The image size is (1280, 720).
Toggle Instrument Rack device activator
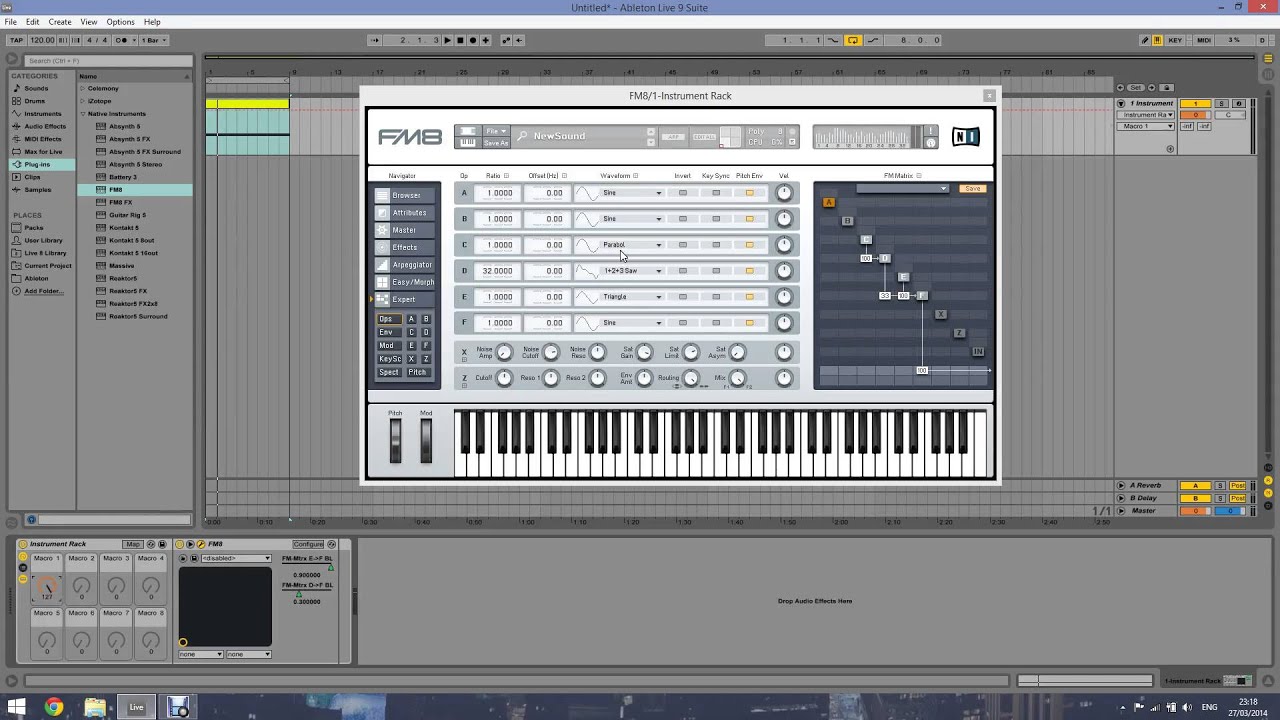(23, 544)
